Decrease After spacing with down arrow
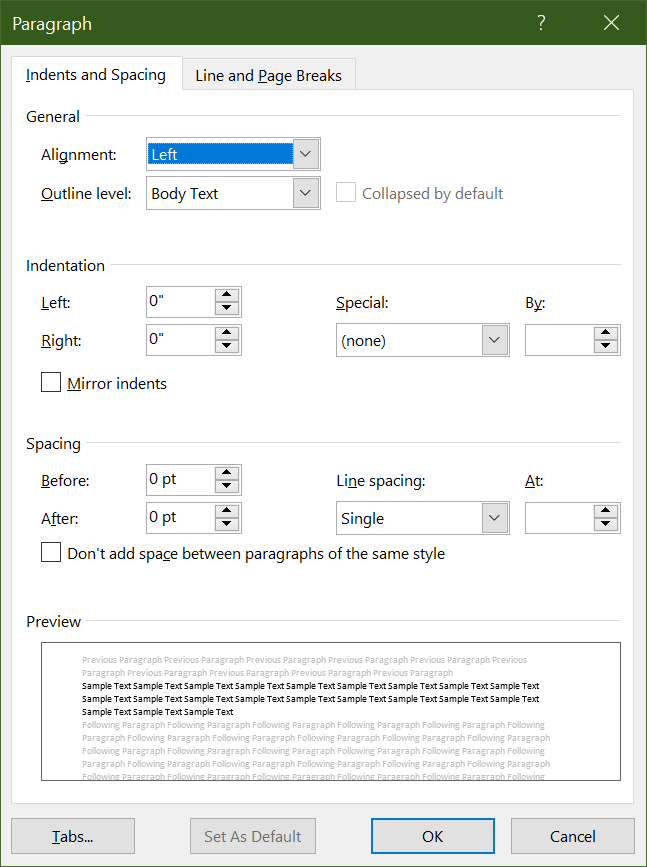This screenshot has width=647, height=867. tap(227, 524)
